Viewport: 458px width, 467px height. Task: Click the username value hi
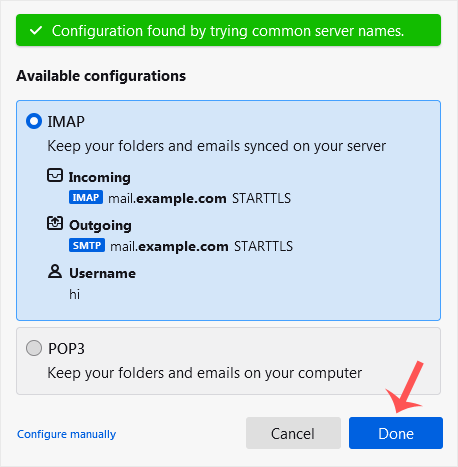coord(75,294)
